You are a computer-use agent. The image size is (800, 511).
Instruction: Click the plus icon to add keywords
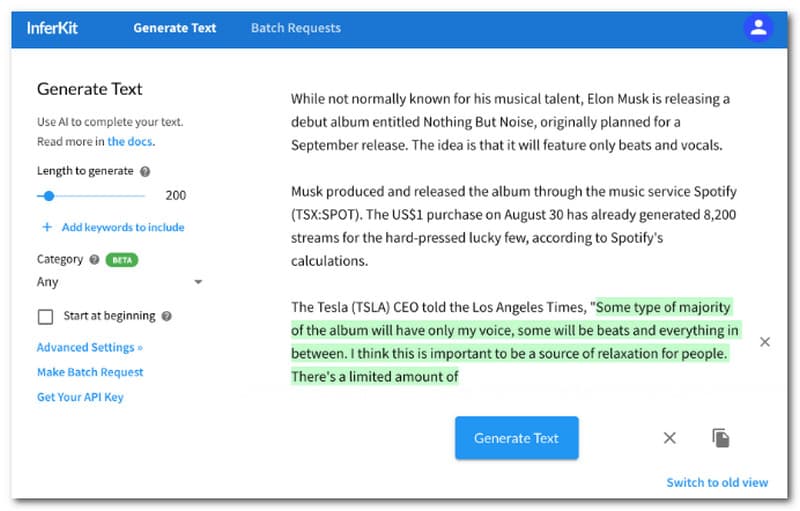47,227
